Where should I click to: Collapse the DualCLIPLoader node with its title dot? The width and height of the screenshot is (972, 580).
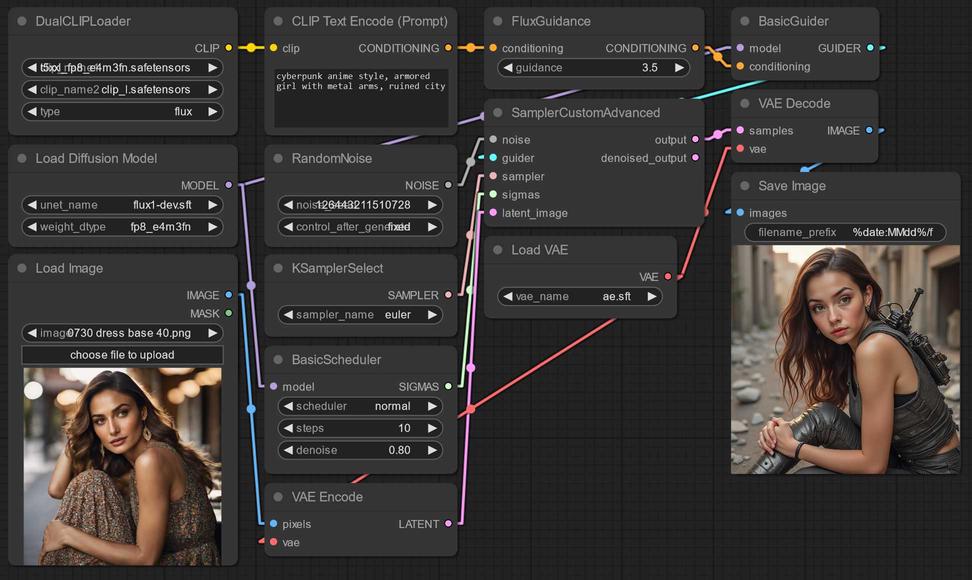22,21
